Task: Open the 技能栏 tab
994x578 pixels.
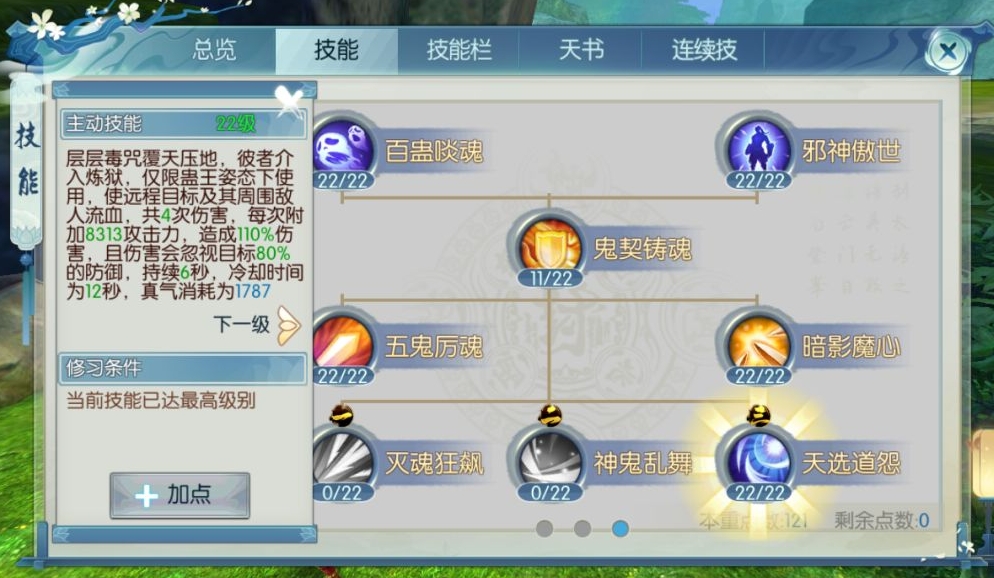Action: 459,50
